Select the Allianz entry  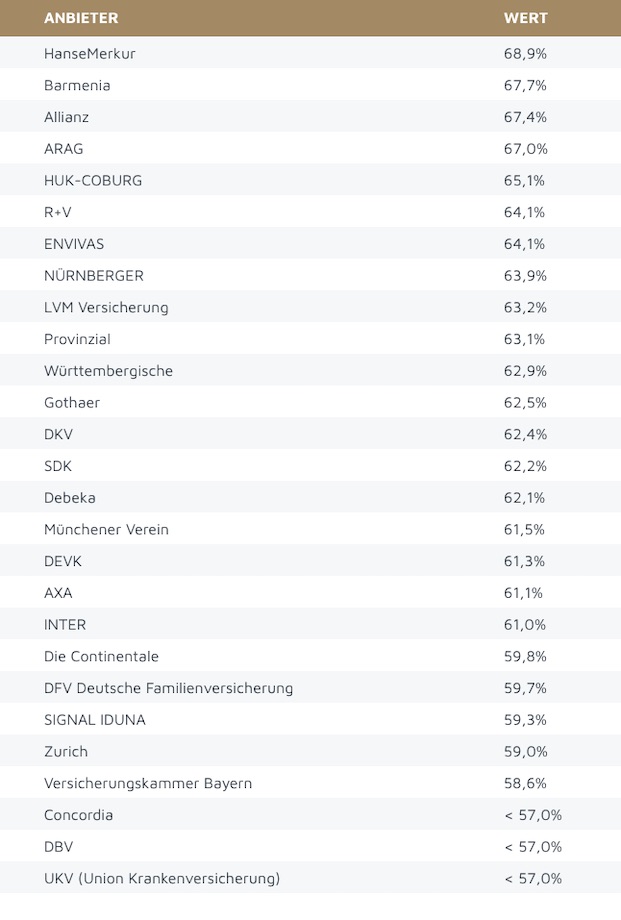click(66, 117)
